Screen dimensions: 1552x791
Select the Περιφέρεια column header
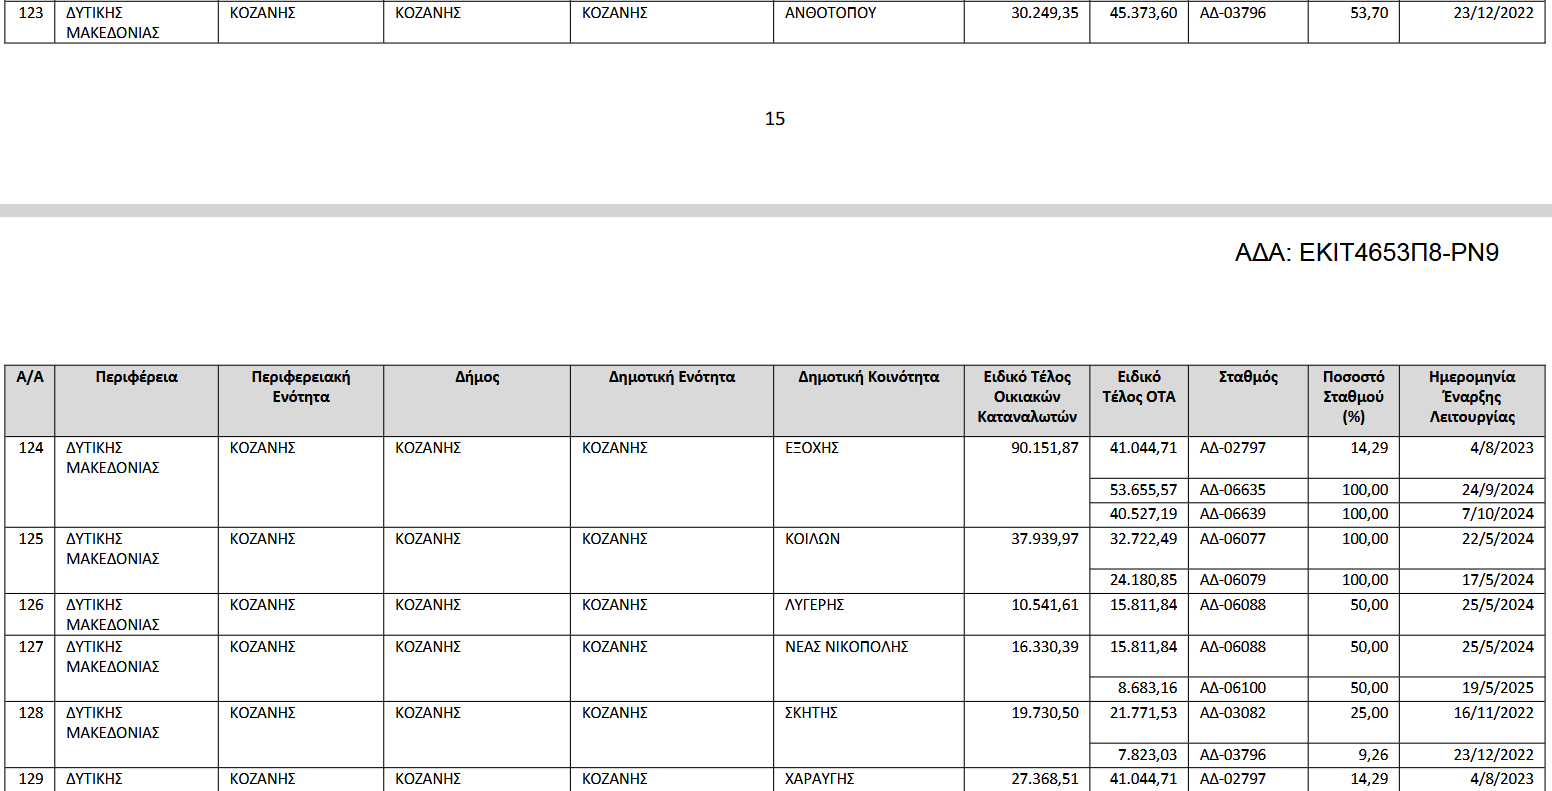pos(137,377)
